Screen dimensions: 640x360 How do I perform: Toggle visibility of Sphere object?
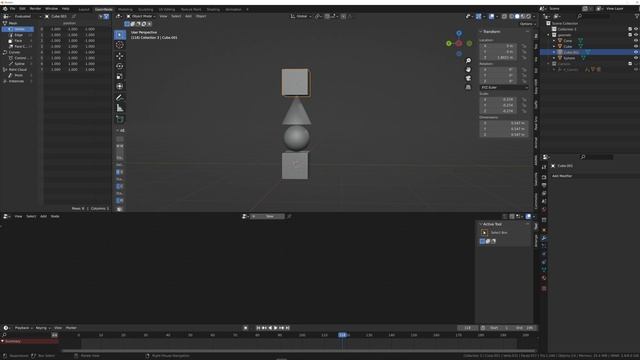click(x=636, y=58)
